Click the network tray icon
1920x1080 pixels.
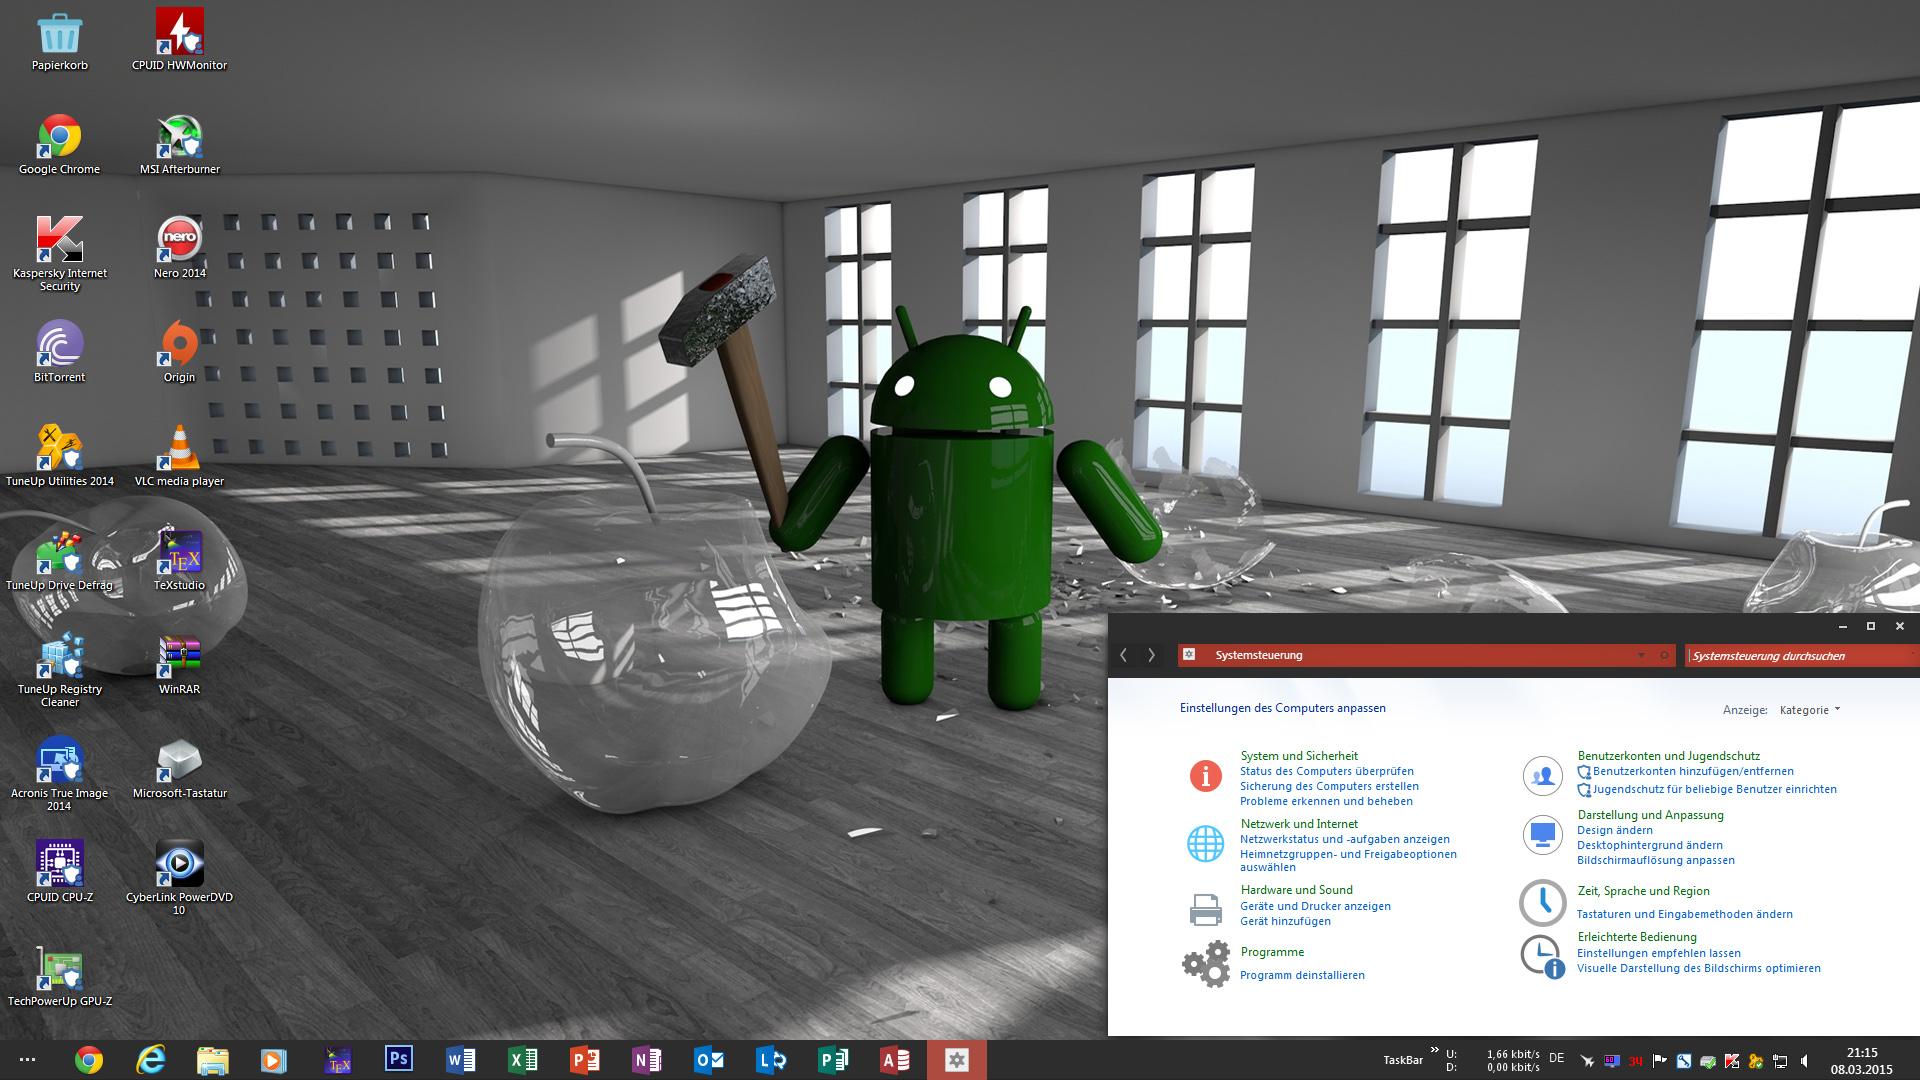point(1780,1061)
